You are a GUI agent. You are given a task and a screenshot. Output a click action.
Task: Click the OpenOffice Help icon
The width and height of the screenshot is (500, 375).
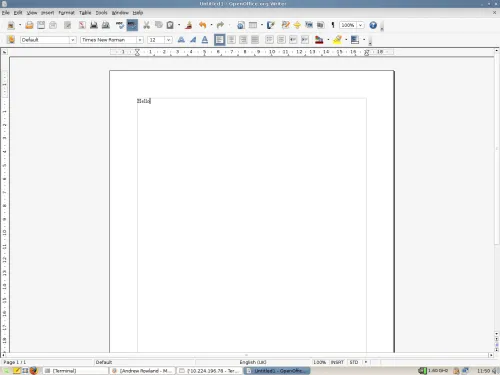(x=373, y=25)
